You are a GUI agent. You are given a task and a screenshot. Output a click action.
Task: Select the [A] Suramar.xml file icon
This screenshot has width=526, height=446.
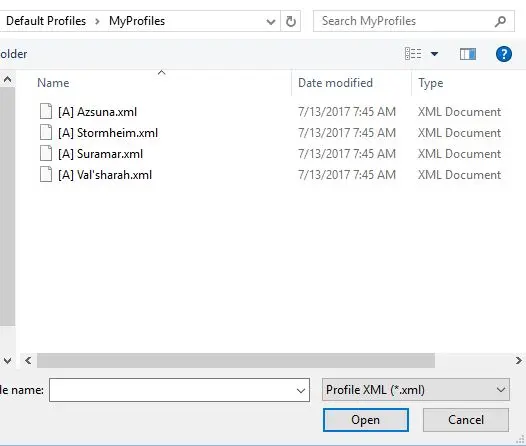(46, 154)
